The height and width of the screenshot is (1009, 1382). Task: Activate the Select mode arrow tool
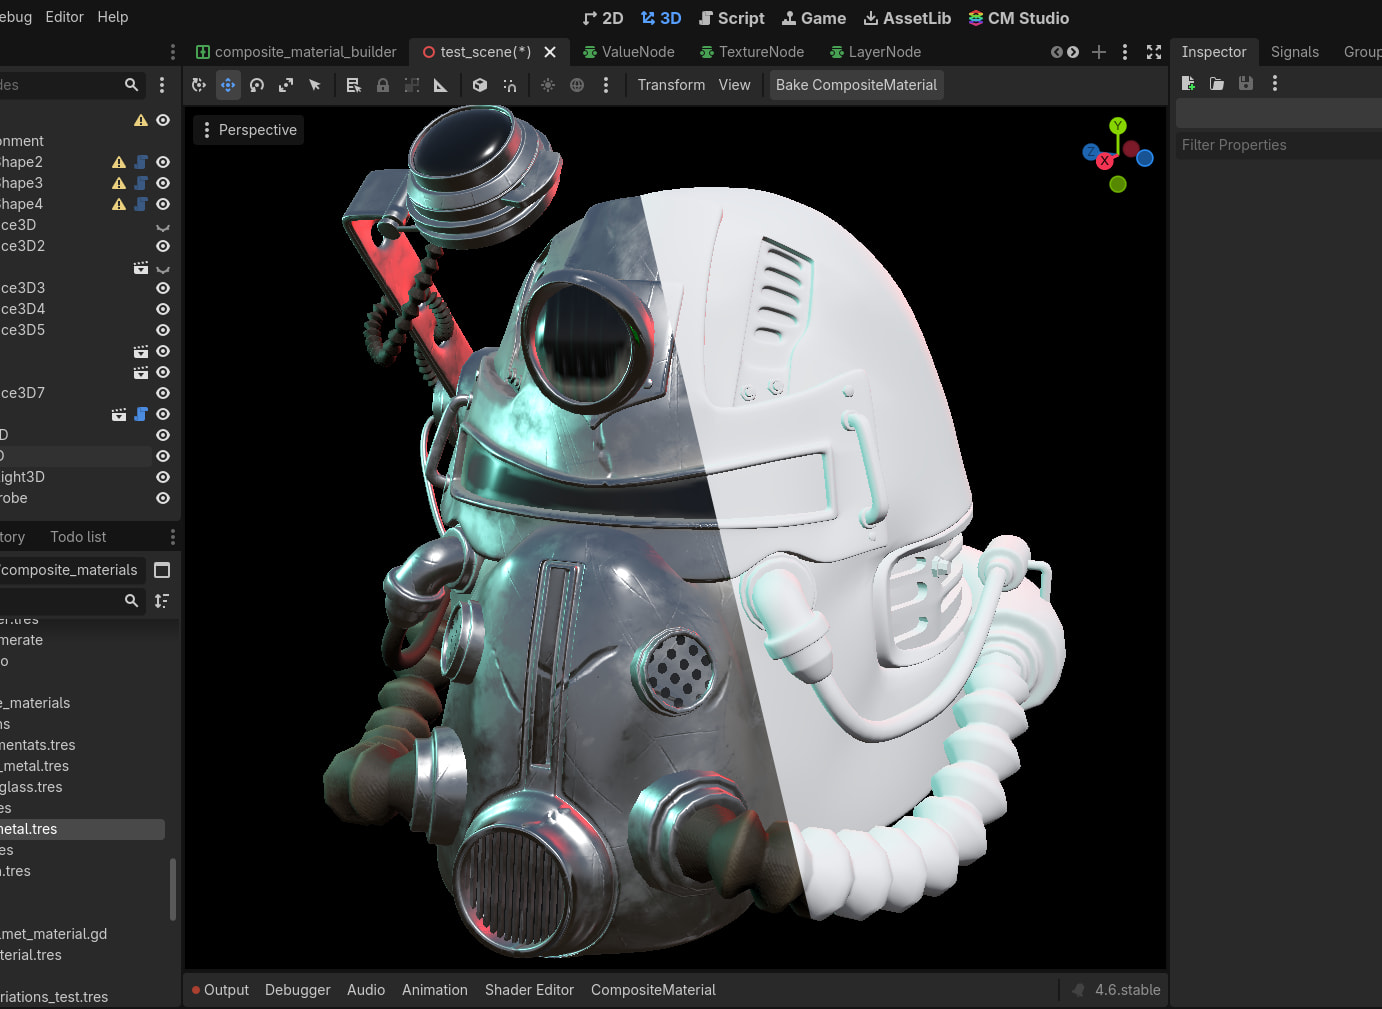point(315,86)
